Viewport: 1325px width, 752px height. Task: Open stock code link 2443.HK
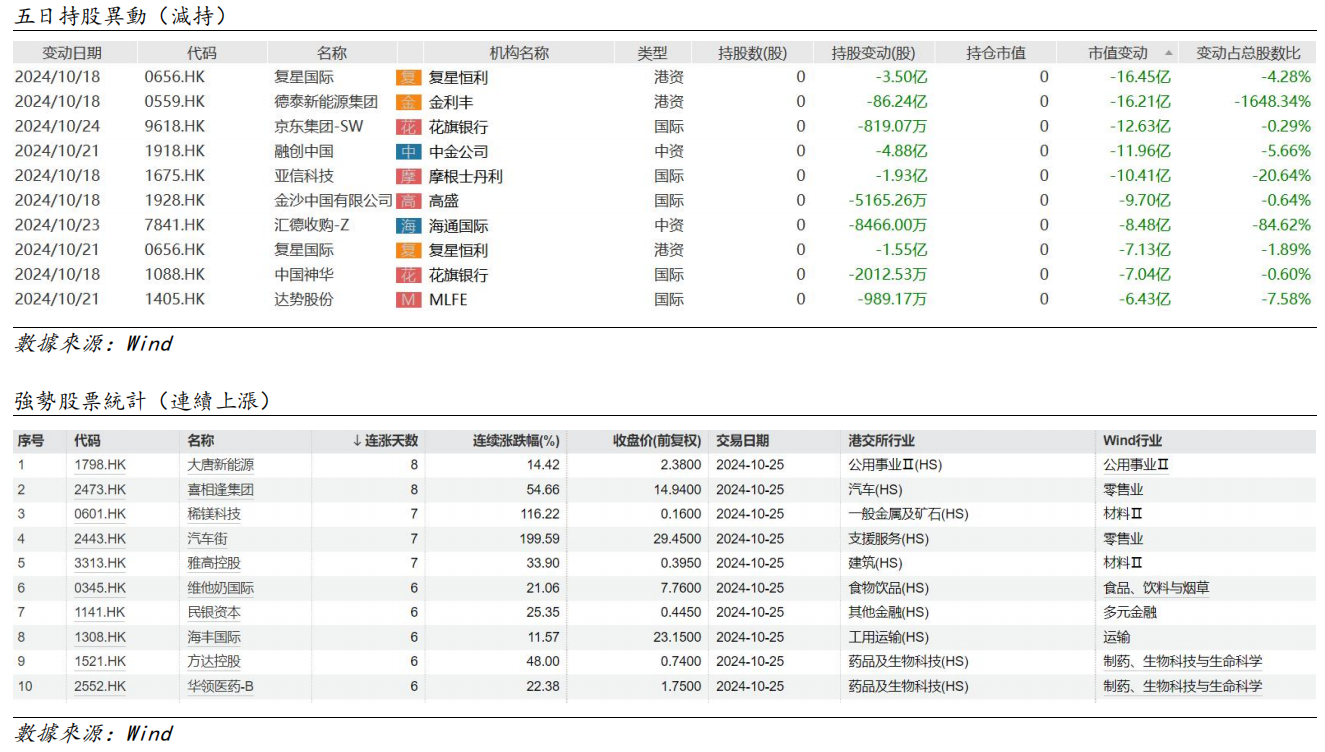click(x=100, y=539)
